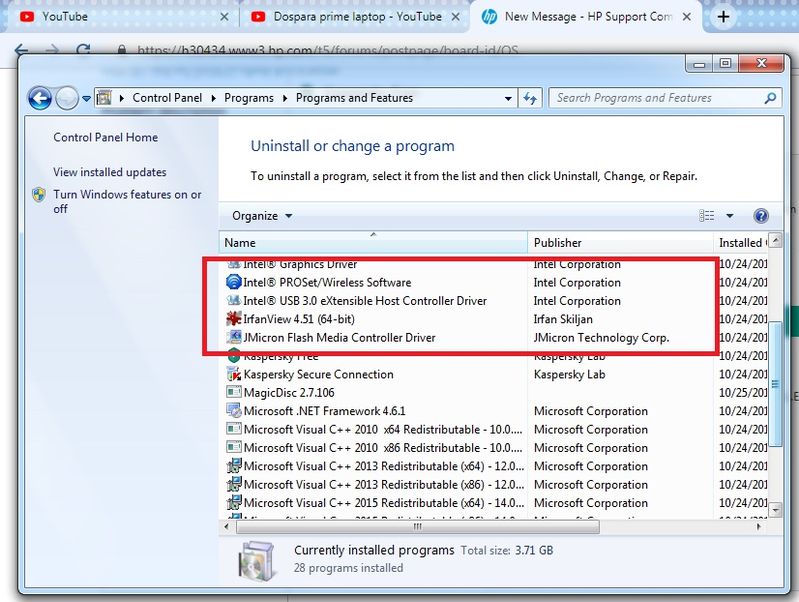
Task: Switch to New Message - HP Support tab
Action: [586, 16]
